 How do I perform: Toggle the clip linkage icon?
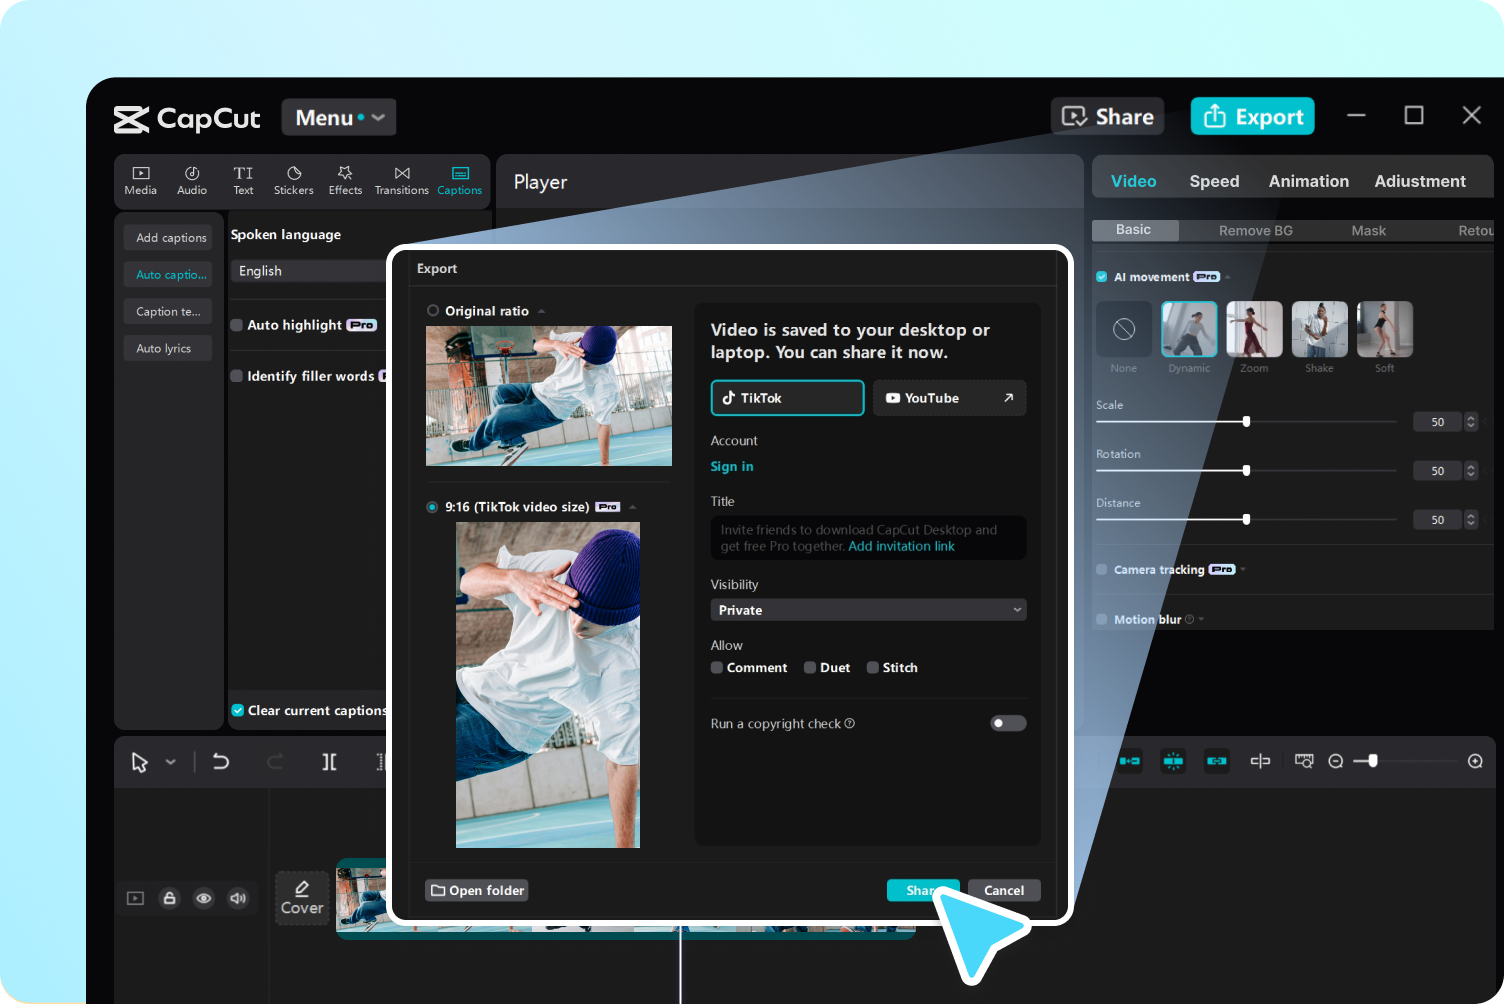1217,761
